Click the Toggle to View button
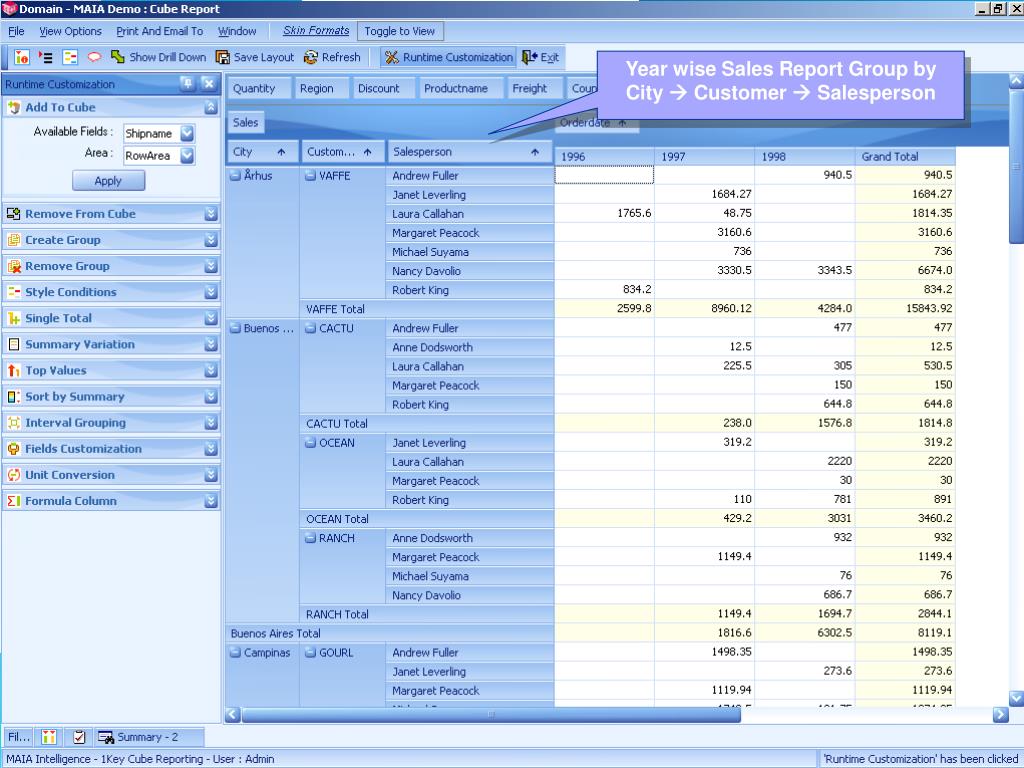The height and width of the screenshot is (768, 1024). point(399,31)
